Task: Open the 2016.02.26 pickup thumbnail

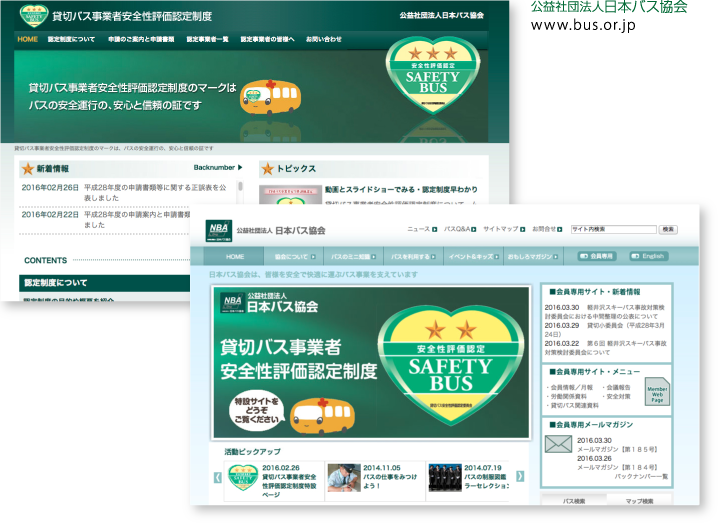Action: click(x=243, y=477)
